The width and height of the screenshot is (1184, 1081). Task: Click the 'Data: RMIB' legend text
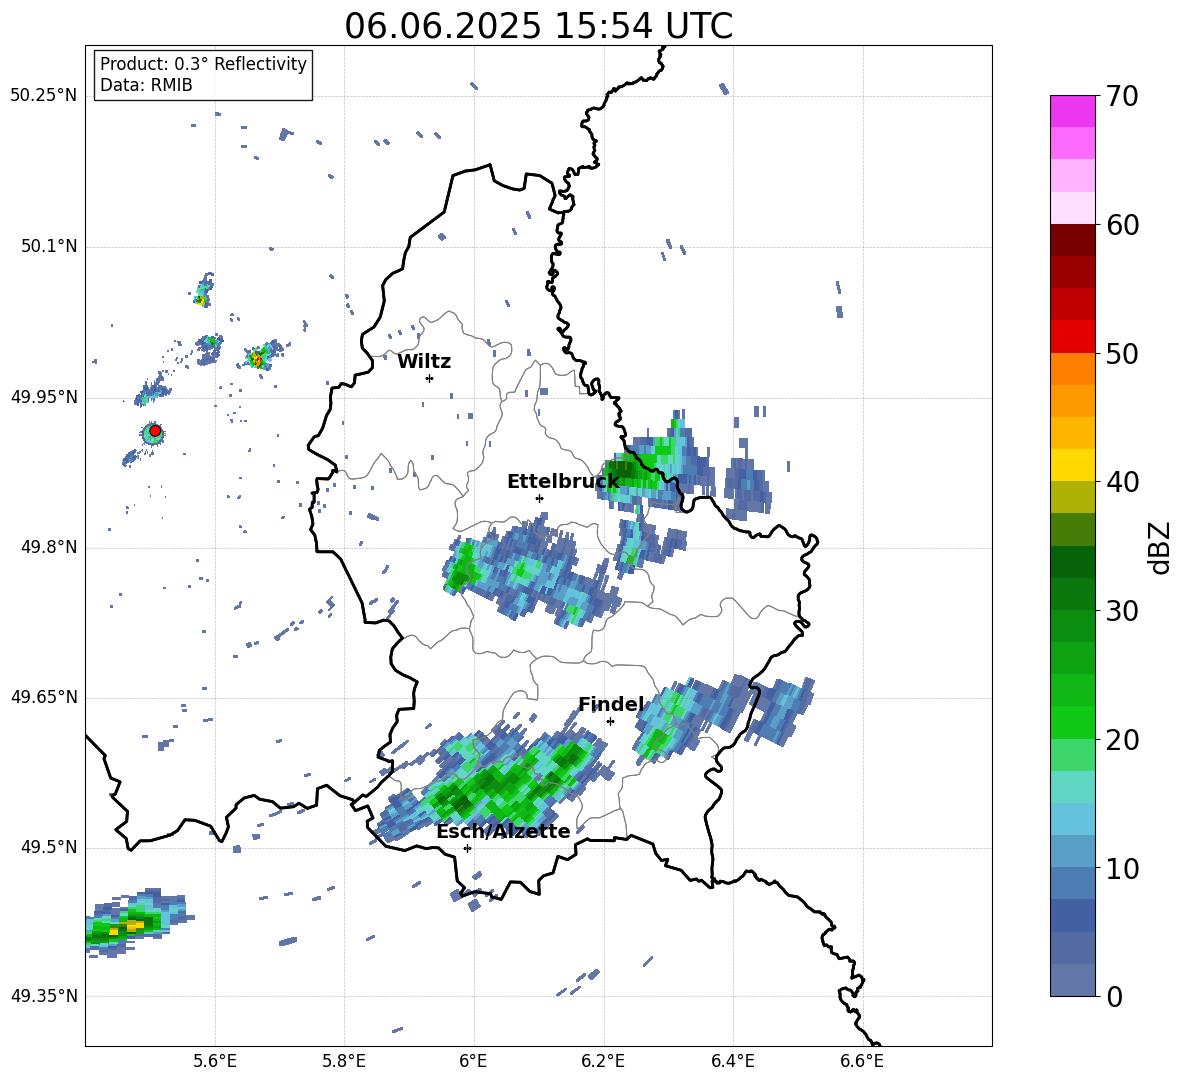point(146,85)
